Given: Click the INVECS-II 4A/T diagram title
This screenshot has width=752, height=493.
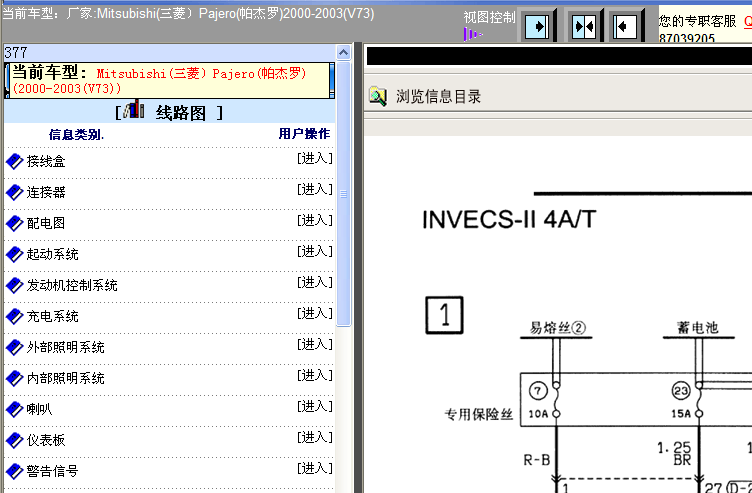Looking at the screenshot, I should (x=509, y=220).
